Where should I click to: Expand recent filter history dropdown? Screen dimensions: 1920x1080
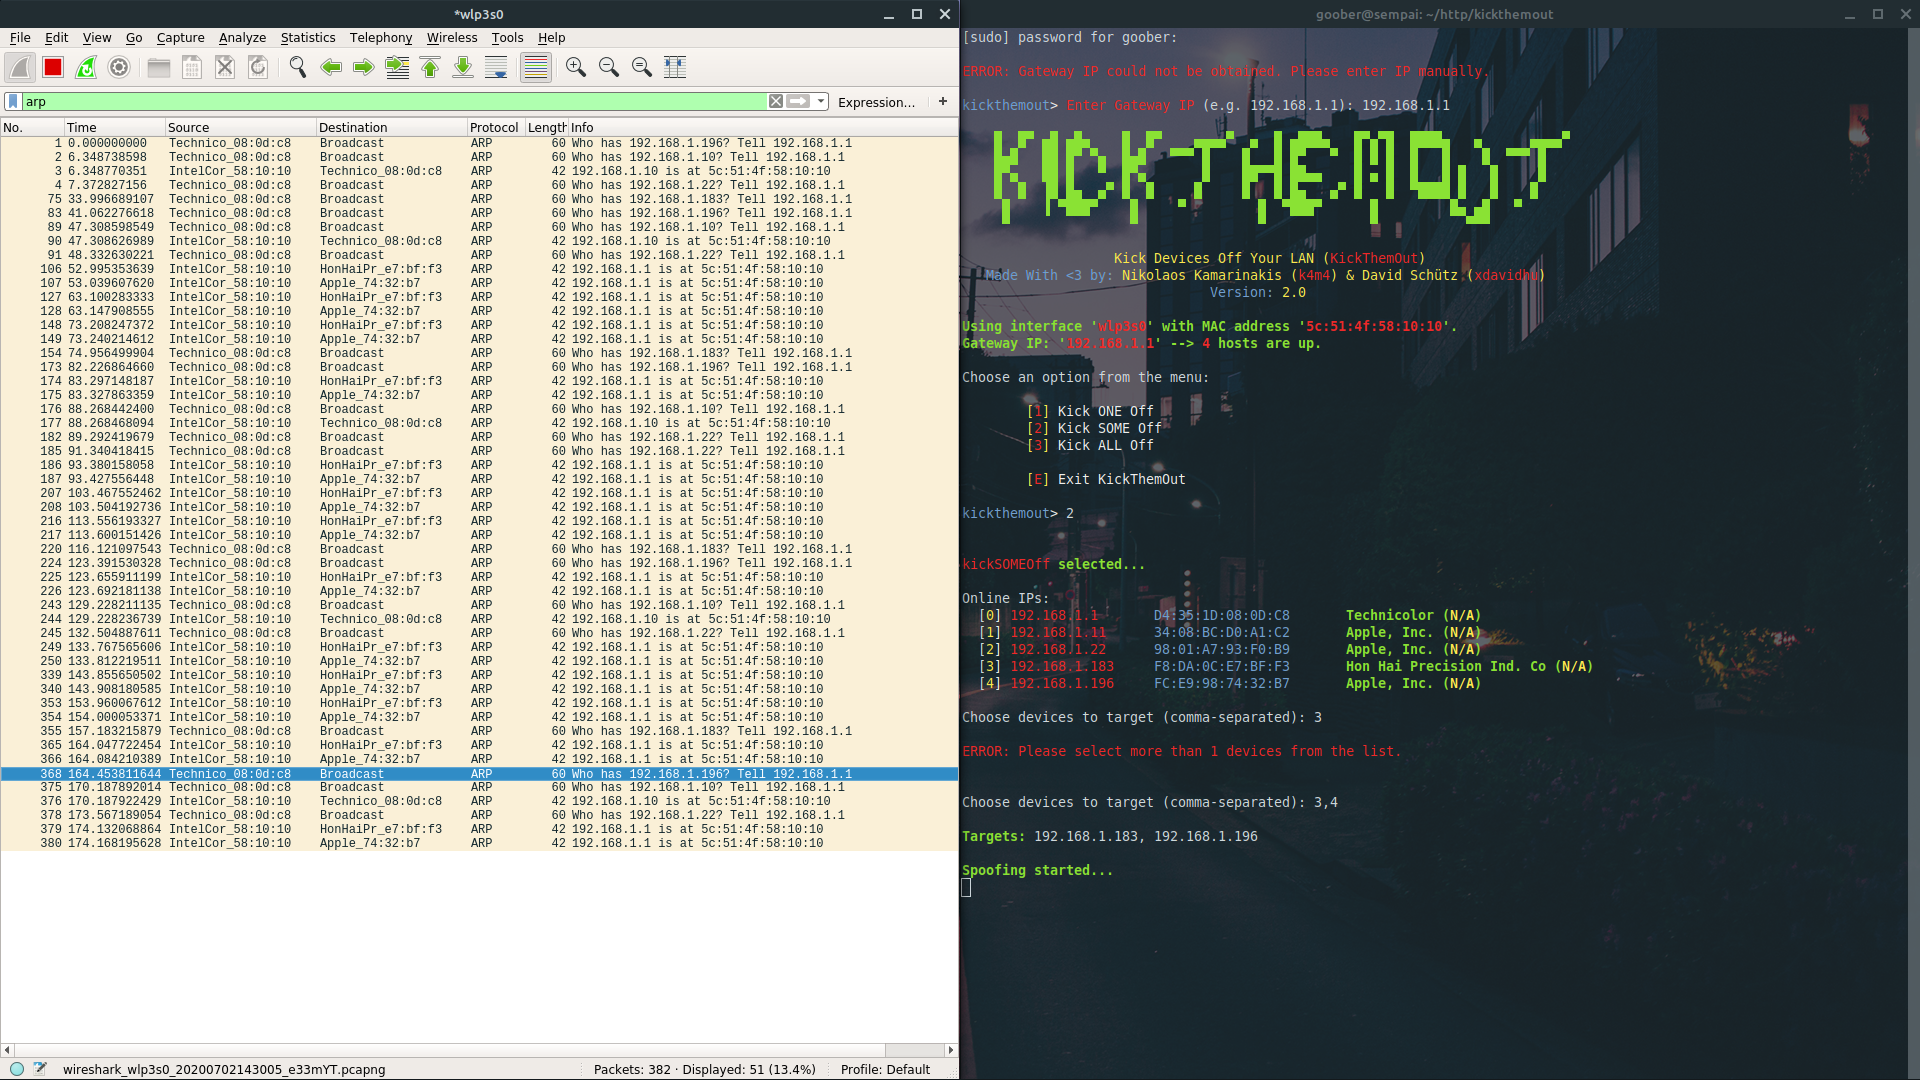click(821, 101)
